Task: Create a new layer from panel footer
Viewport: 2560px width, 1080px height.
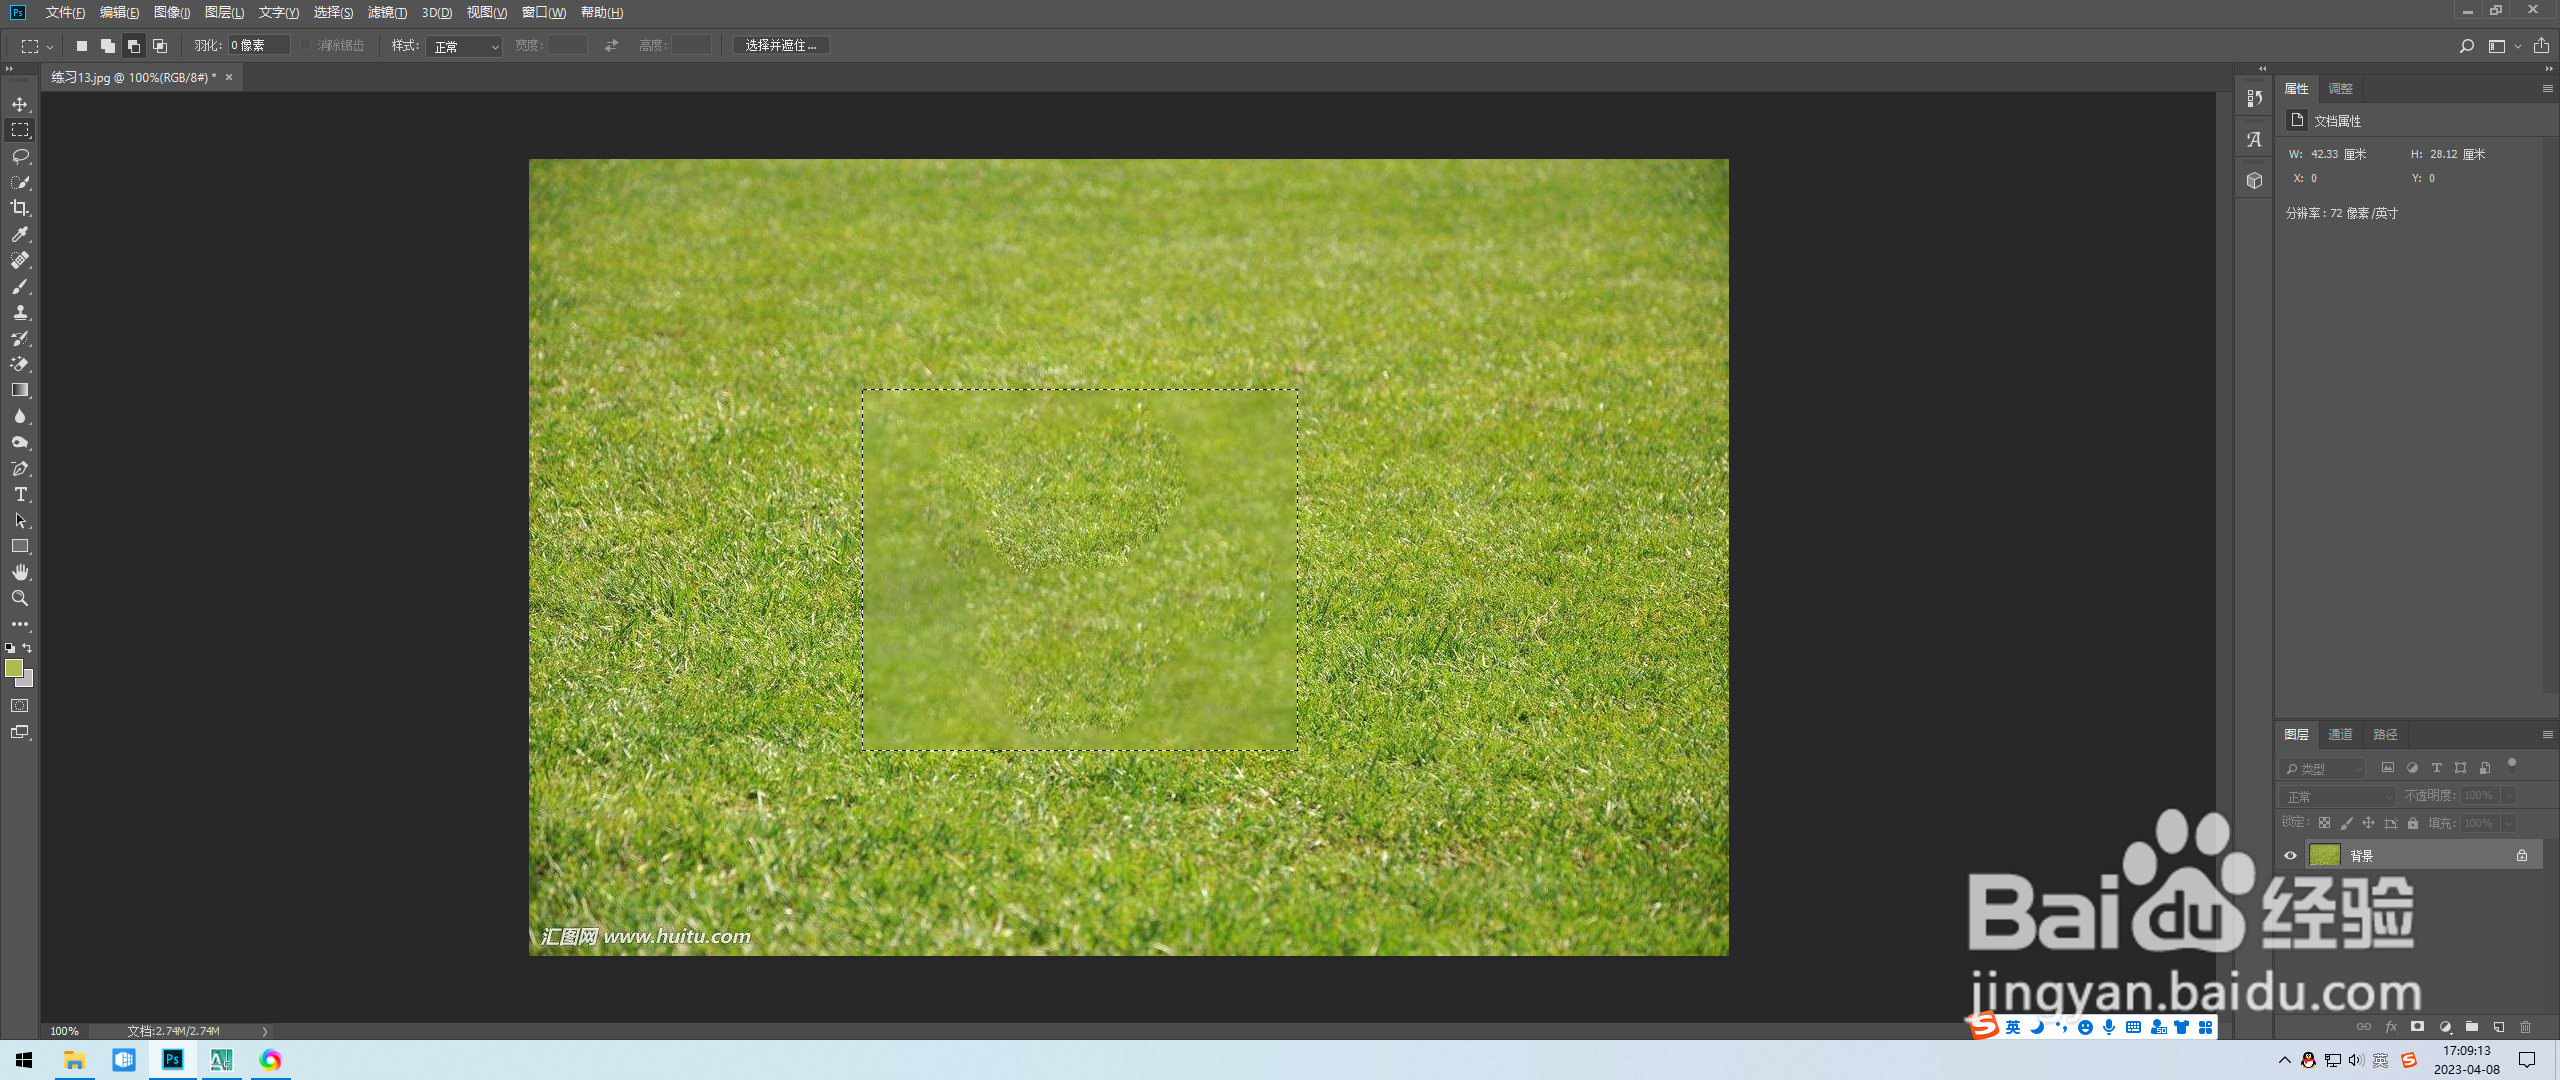Action: click(x=2499, y=1027)
